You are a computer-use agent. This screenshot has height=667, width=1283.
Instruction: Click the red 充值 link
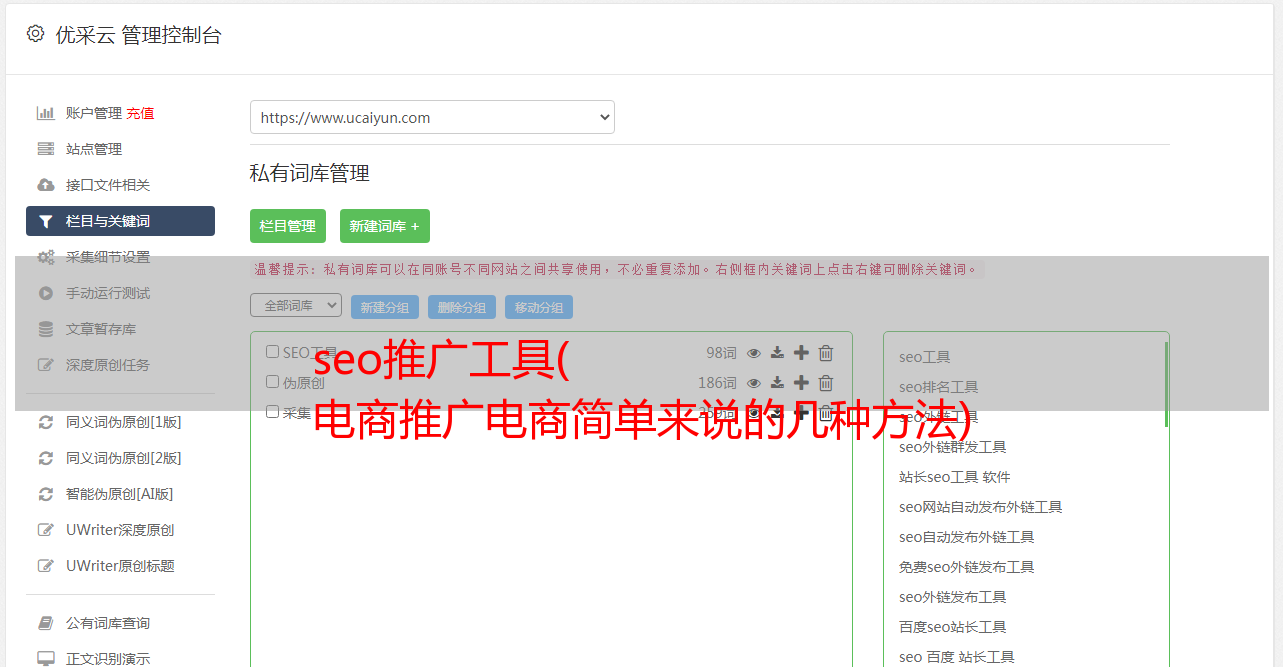(x=140, y=113)
